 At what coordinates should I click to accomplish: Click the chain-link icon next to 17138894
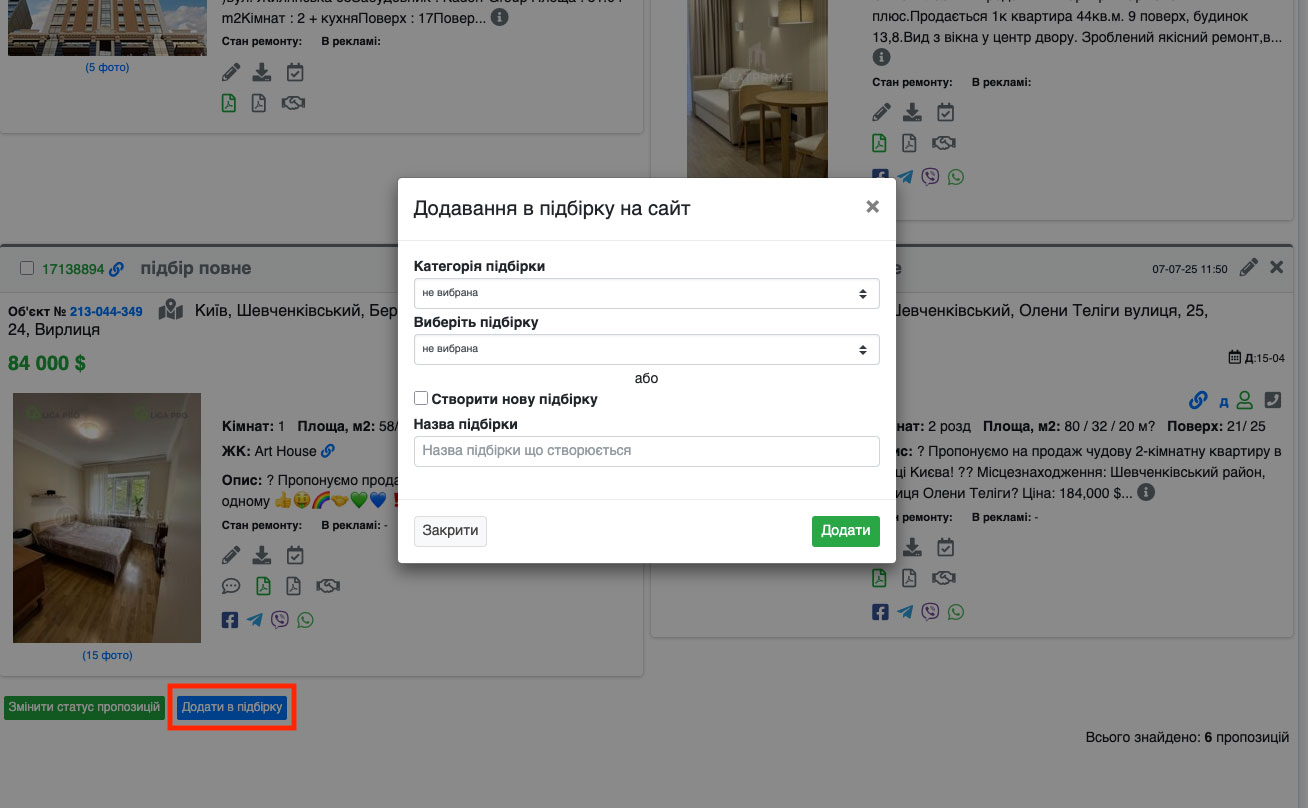click(117, 269)
